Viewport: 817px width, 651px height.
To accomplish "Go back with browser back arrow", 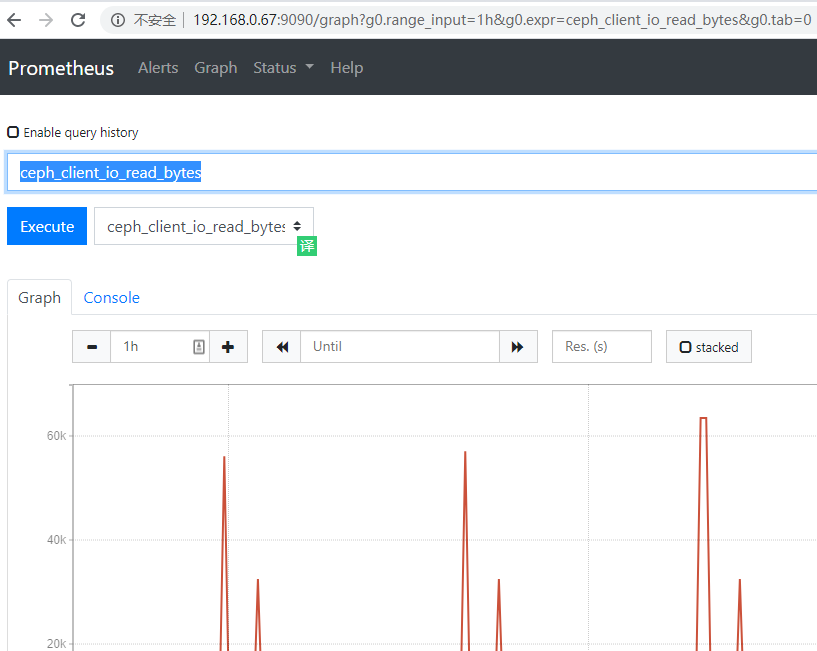I will (14, 20).
